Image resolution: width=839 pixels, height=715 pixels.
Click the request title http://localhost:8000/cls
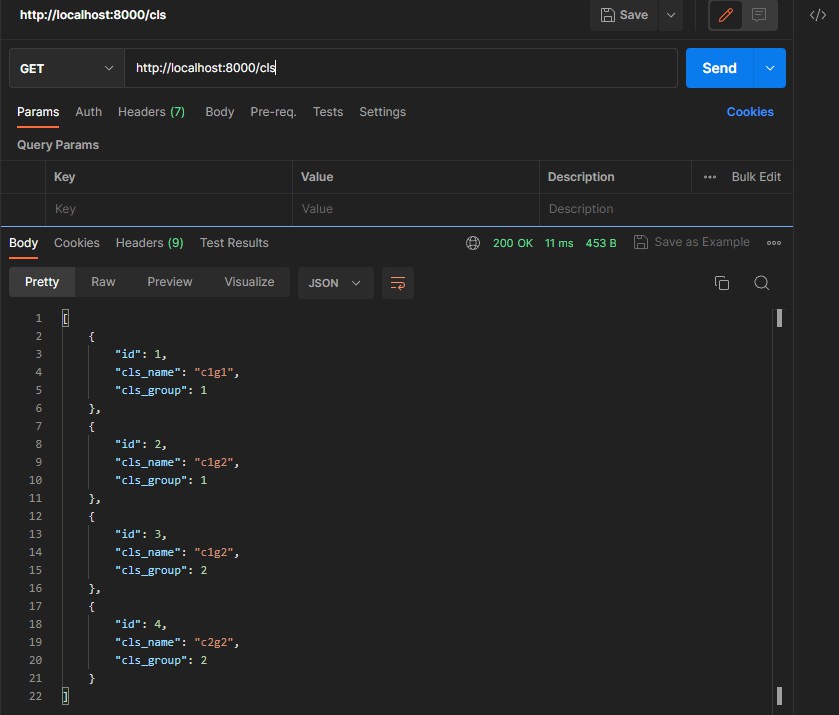click(93, 15)
